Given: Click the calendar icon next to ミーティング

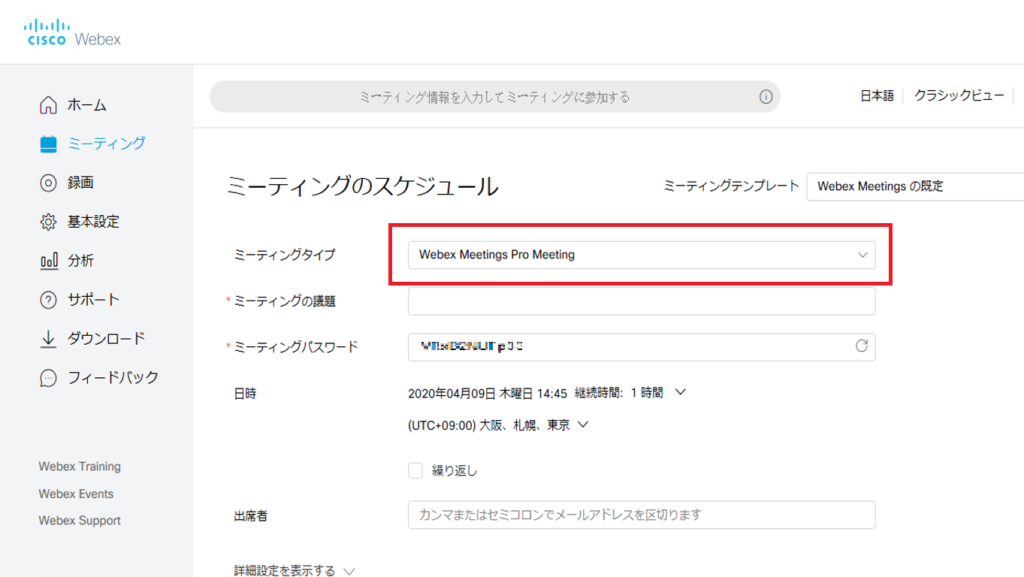Looking at the screenshot, I should click(48, 144).
